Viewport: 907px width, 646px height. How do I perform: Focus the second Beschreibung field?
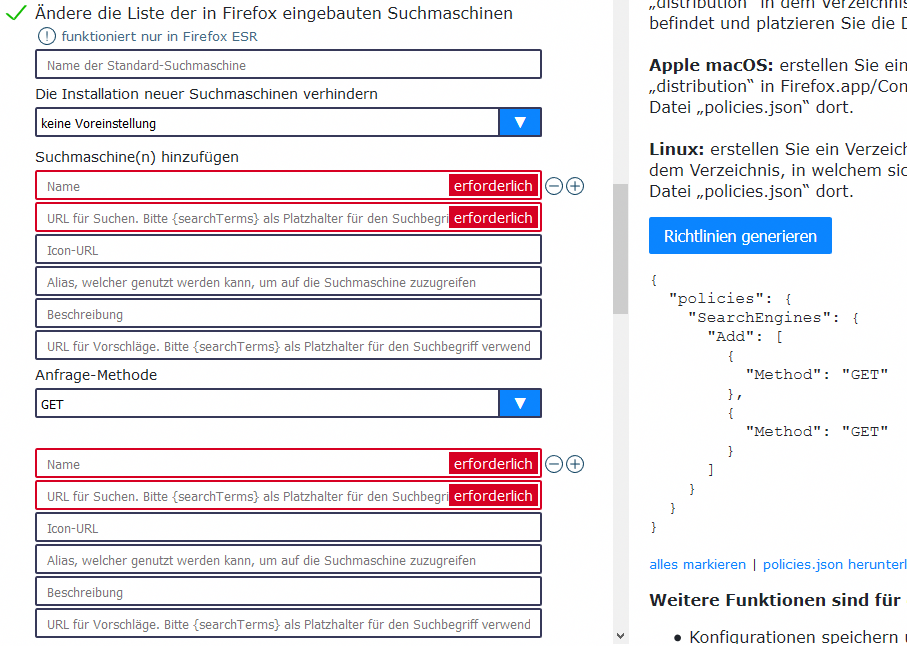click(x=288, y=592)
